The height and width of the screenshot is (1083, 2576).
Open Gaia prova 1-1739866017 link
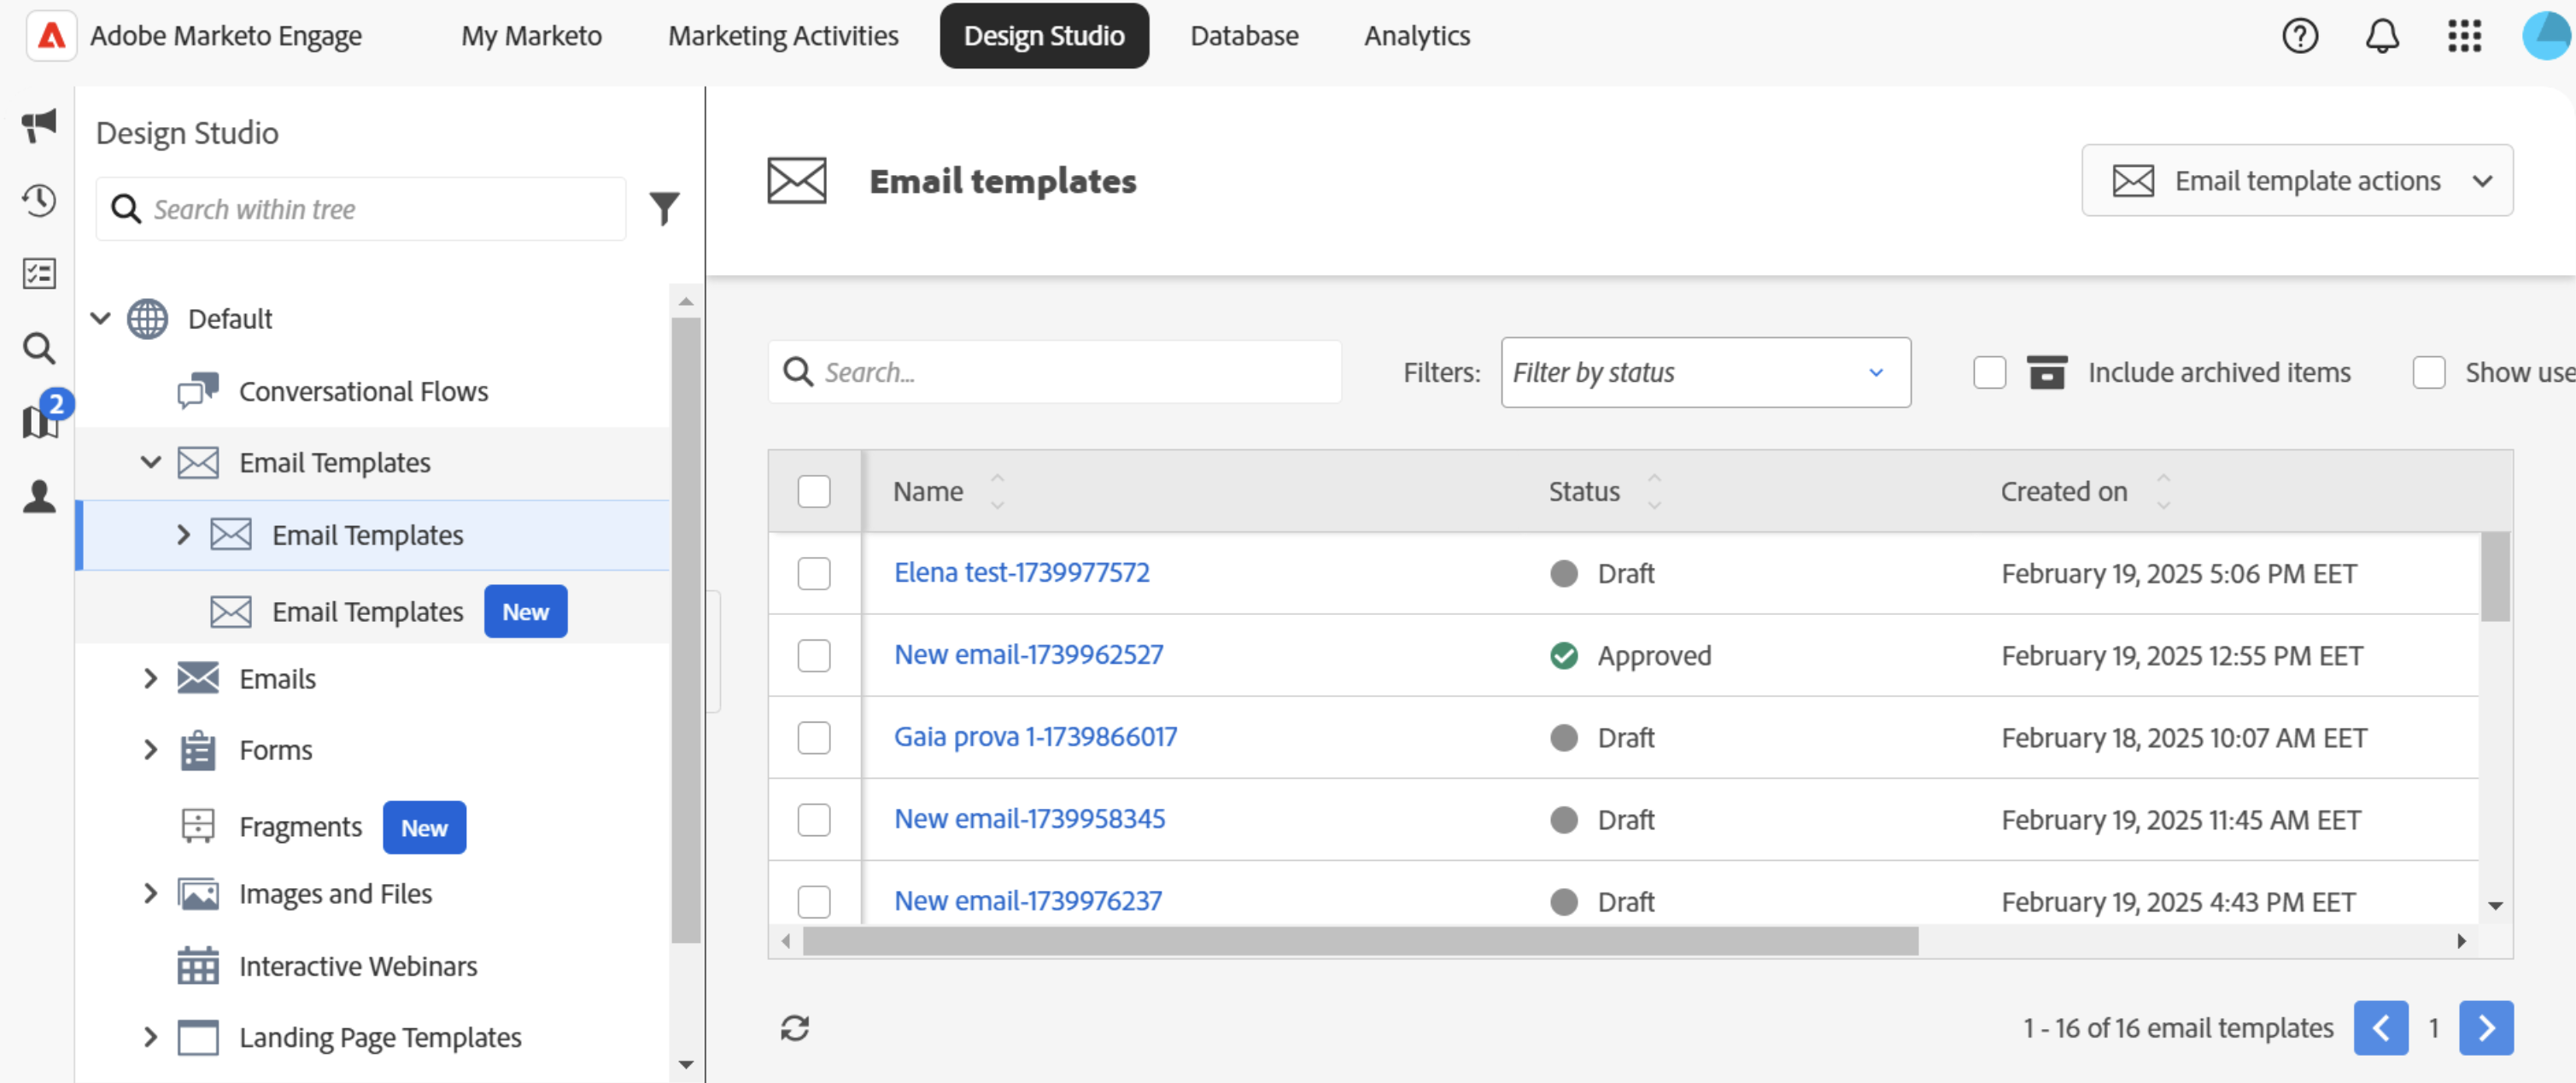click(1035, 736)
